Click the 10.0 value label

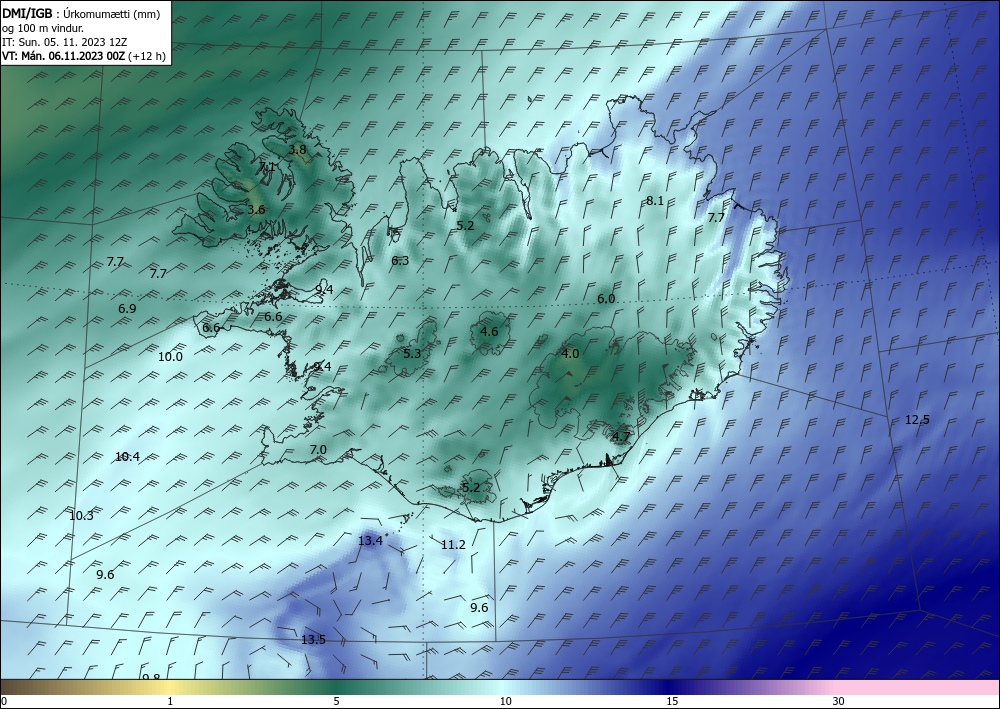pyautogui.click(x=170, y=357)
